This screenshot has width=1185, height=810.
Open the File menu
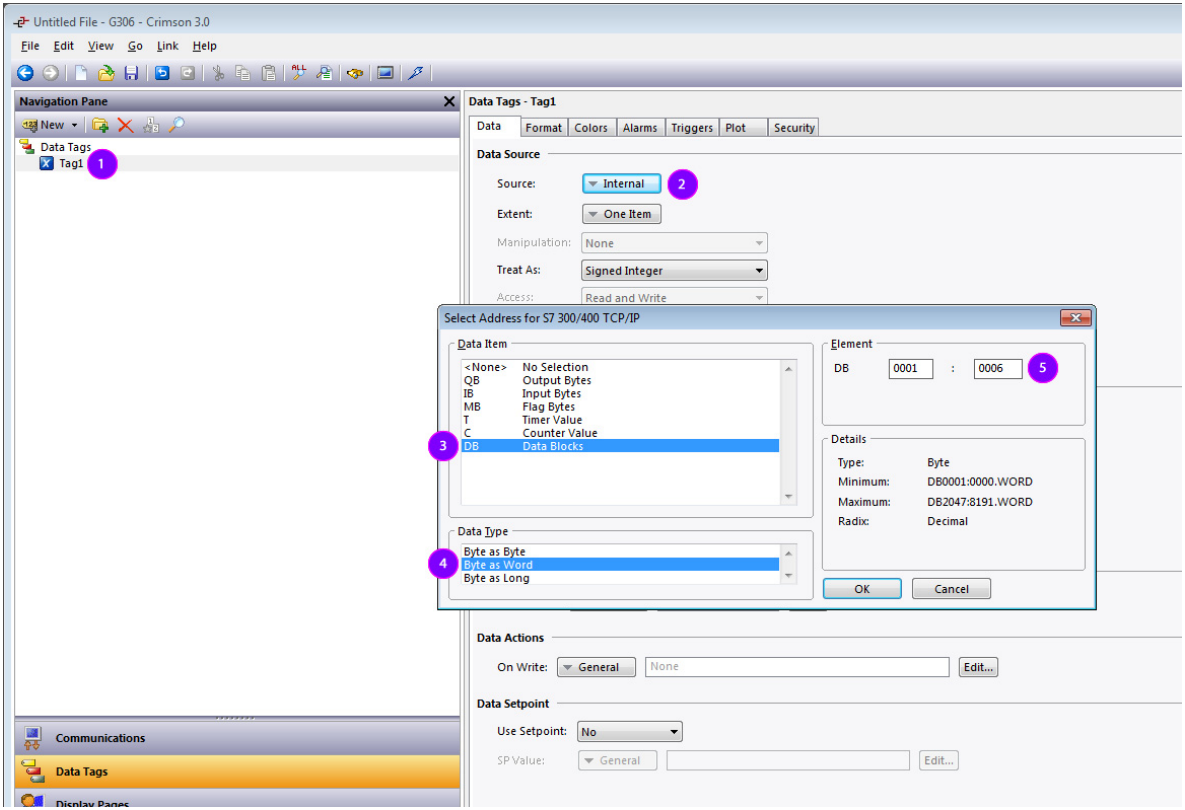(30, 46)
